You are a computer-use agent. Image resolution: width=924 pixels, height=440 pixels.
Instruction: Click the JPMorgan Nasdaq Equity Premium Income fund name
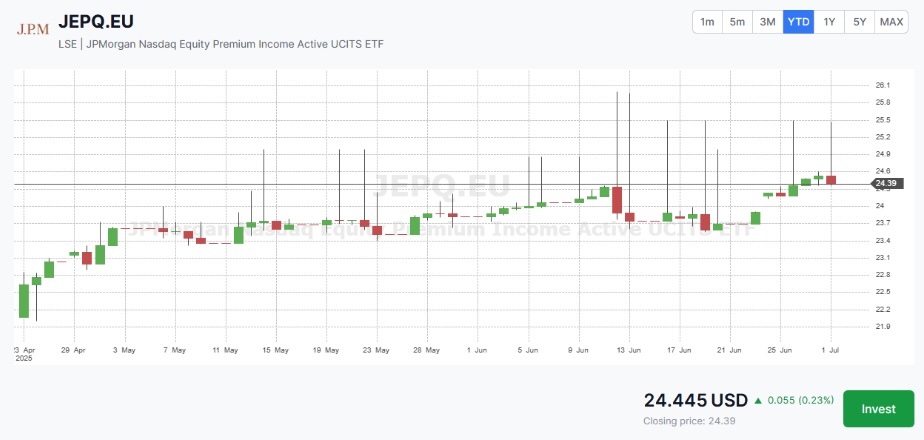[x=235, y=44]
